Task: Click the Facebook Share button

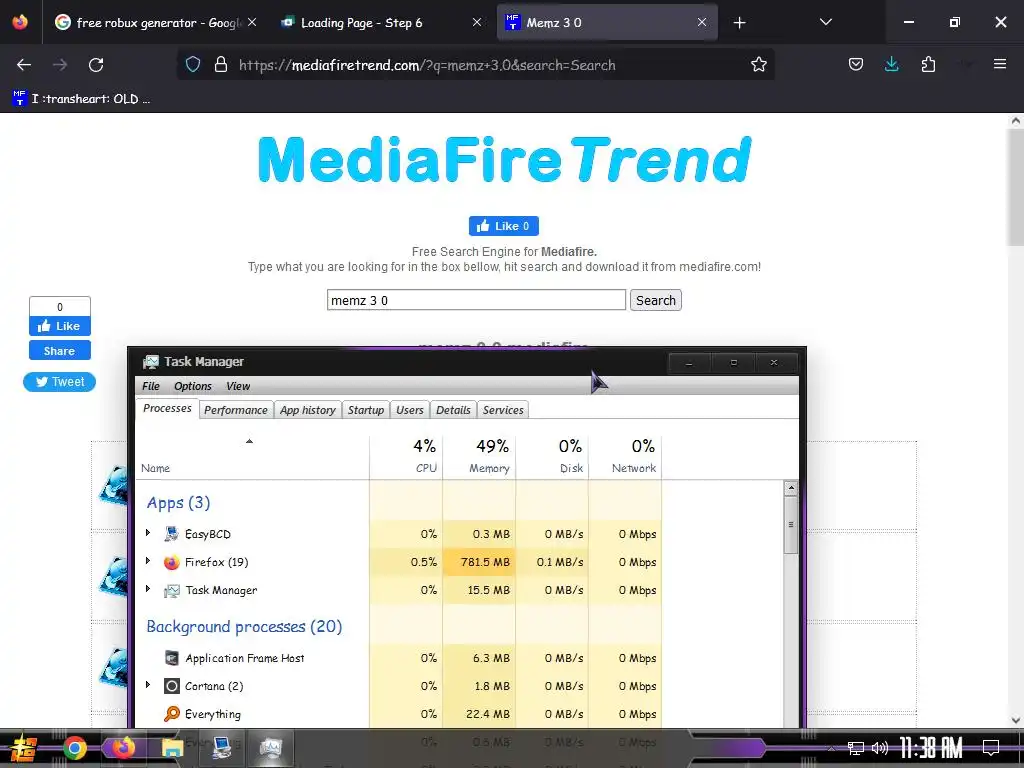Action: coord(59,351)
